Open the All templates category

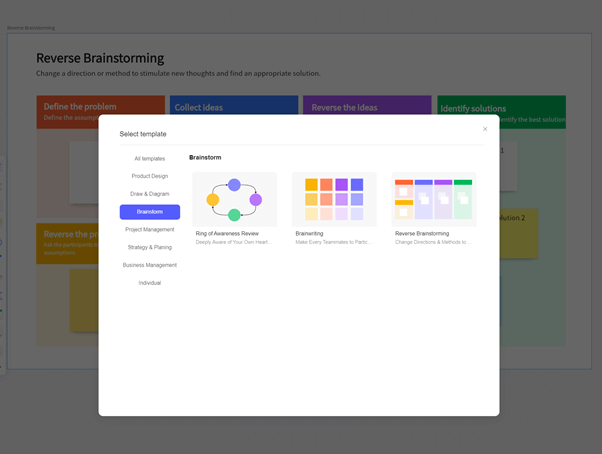tap(150, 158)
